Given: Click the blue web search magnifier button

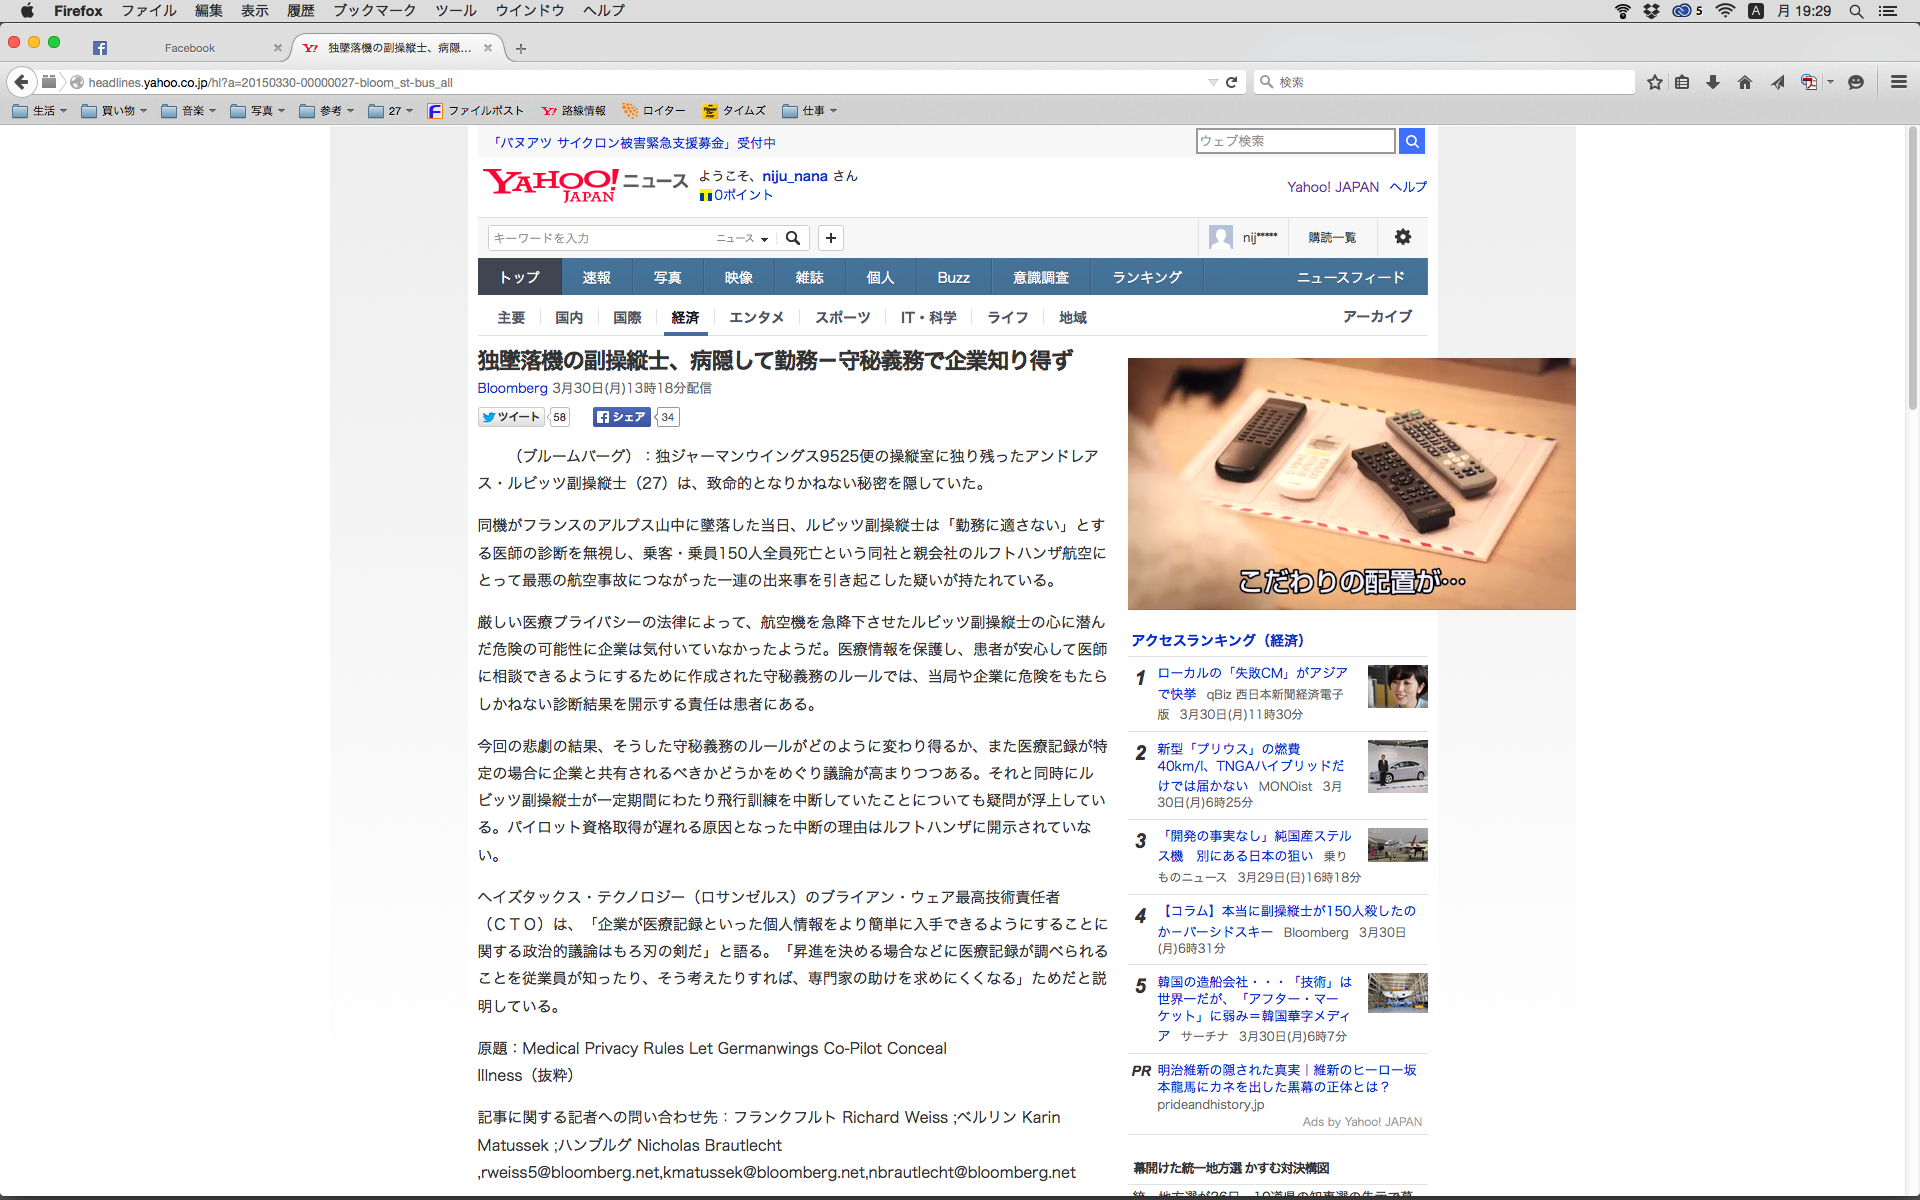Looking at the screenshot, I should [1411, 141].
